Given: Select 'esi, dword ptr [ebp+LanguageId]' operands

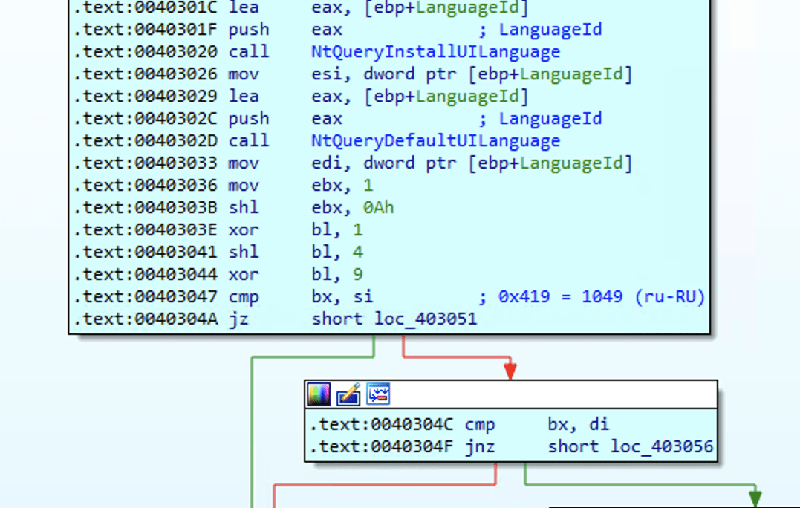Looking at the screenshot, I should pyautogui.click(x=472, y=74).
